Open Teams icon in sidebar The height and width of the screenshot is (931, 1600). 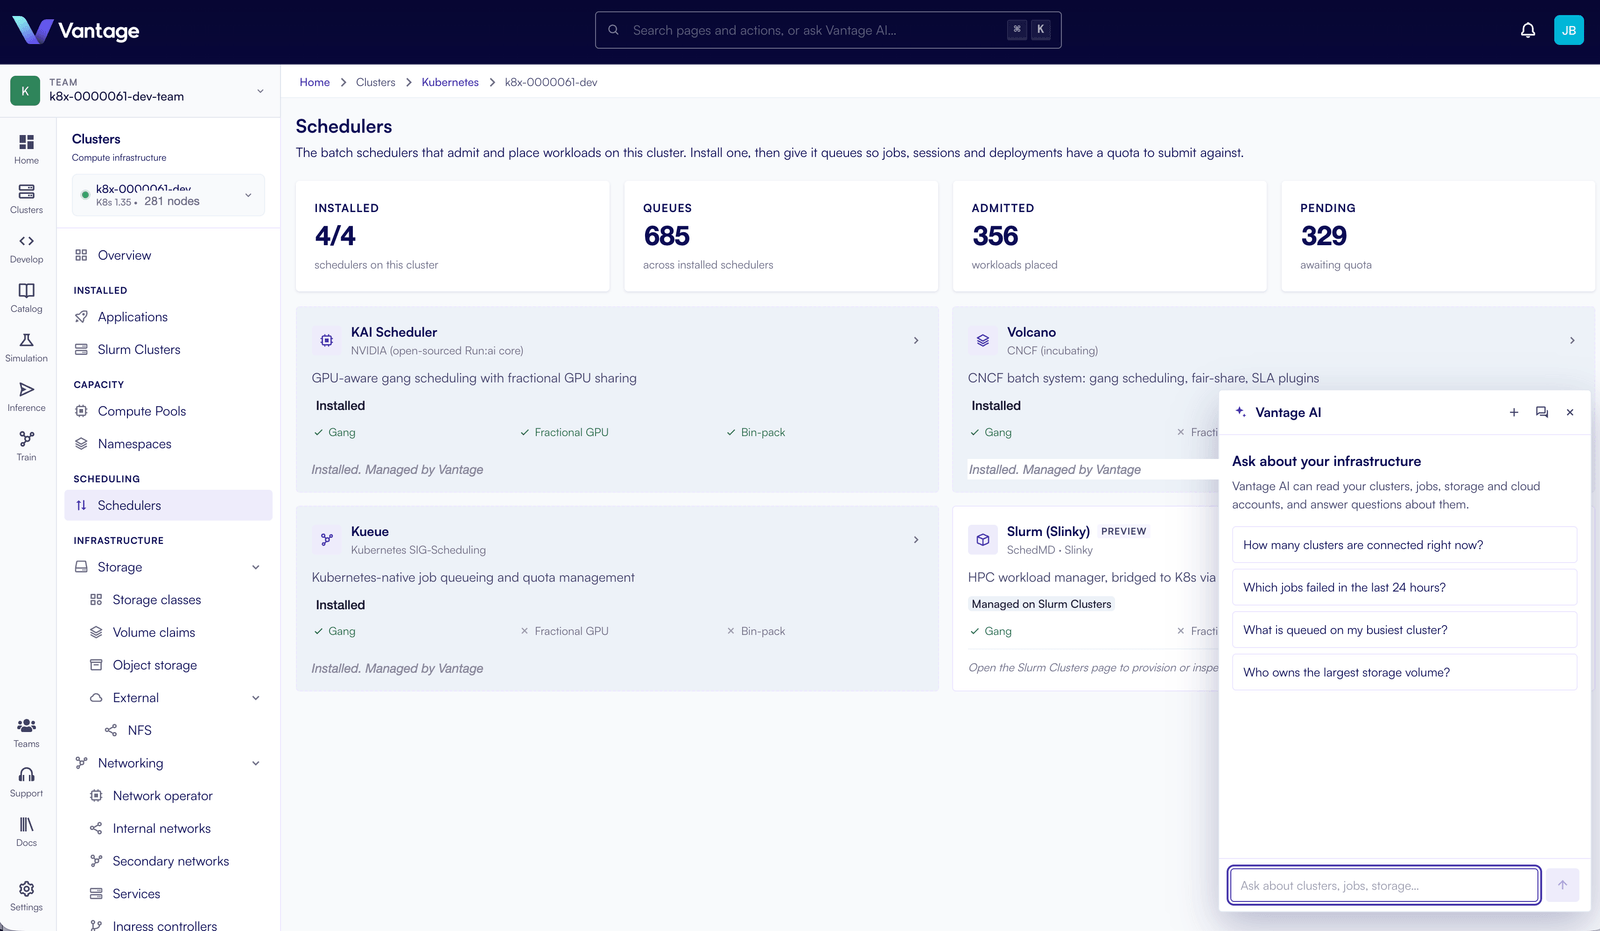(x=27, y=733)
